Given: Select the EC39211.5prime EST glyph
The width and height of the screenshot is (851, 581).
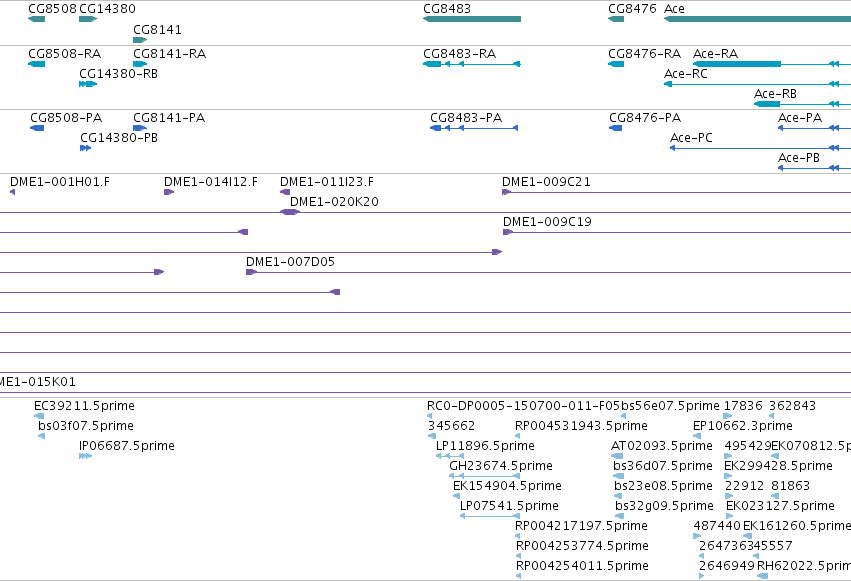Looking at the screenshot, I should pyautogui.click(x=39, y=416).
